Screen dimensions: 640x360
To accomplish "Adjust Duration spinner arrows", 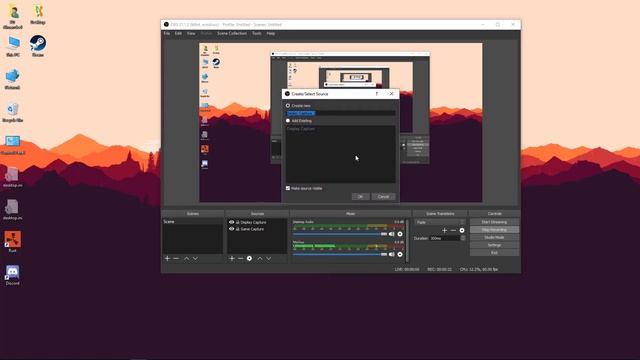I will (x=463, y=238).
